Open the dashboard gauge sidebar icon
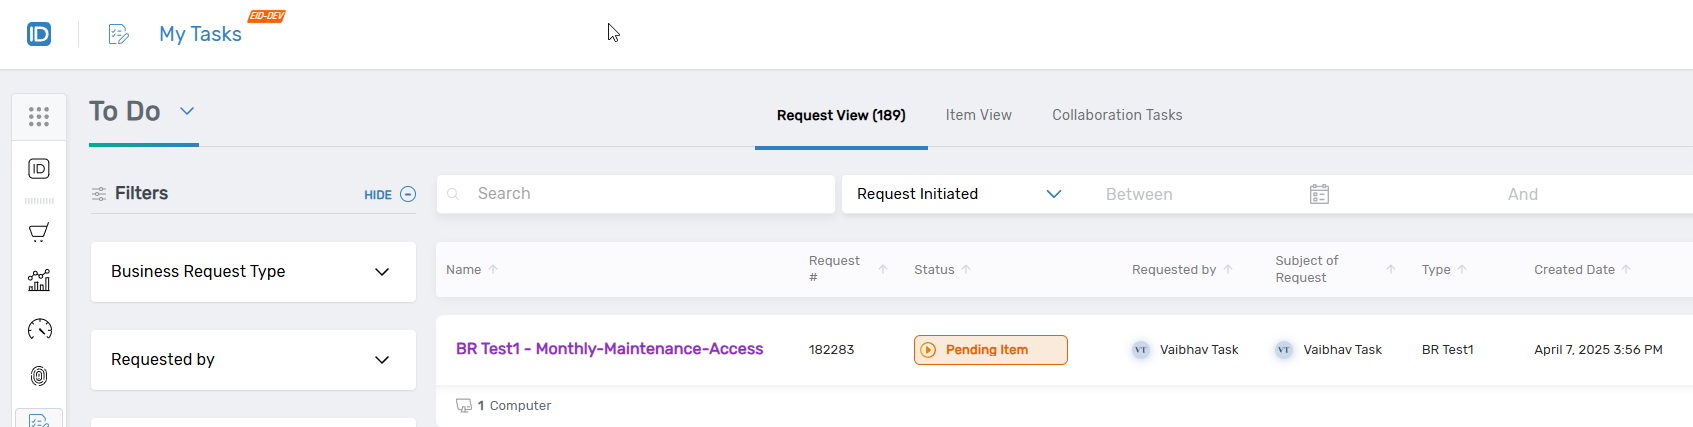 39,329
